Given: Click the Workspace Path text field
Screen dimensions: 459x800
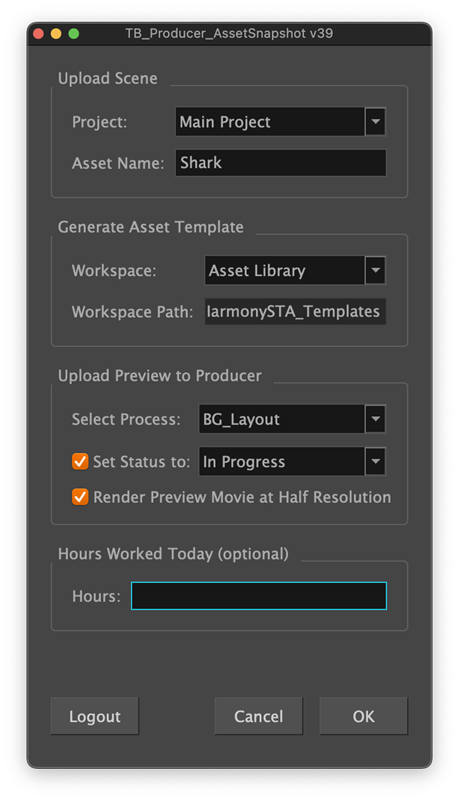Looking at the screenshot, I should tap(295, 311).
